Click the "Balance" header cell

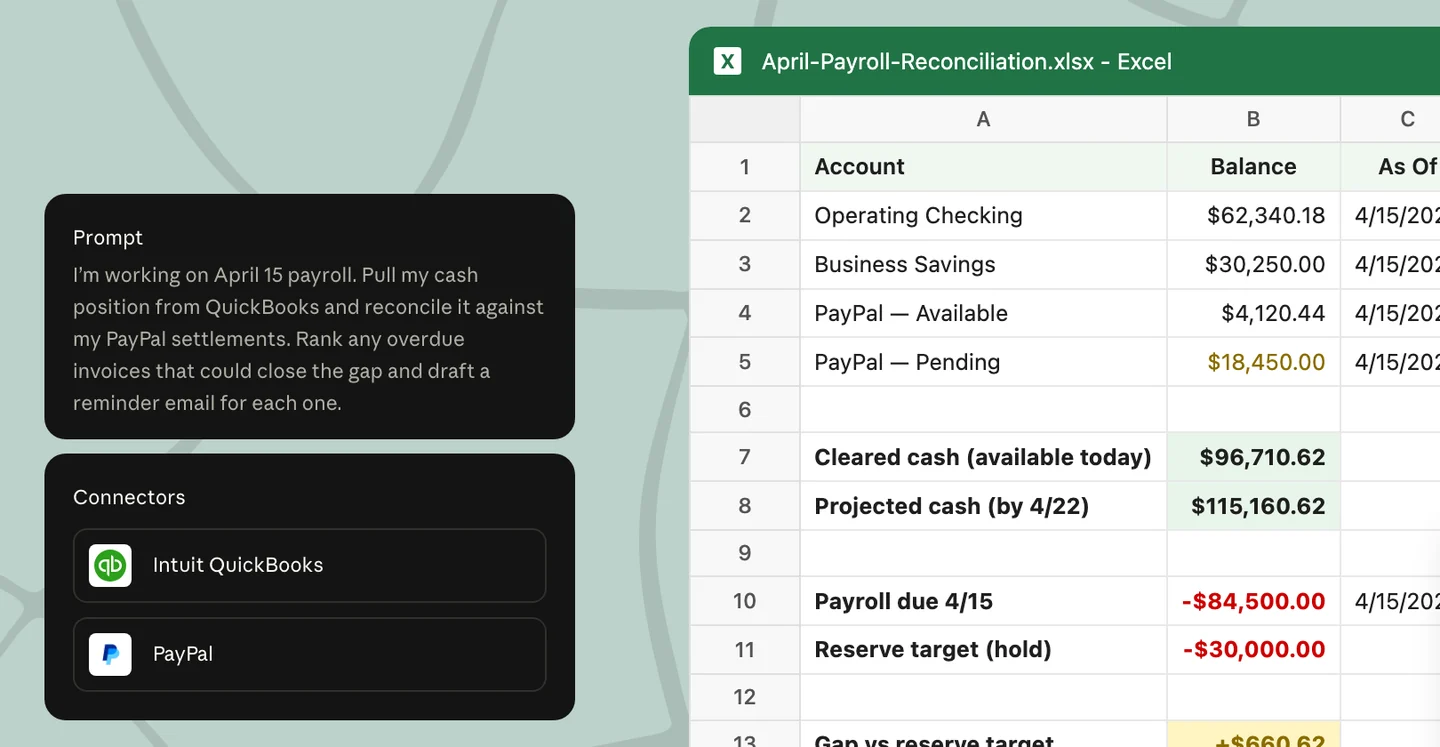(x=1253, y=167)
